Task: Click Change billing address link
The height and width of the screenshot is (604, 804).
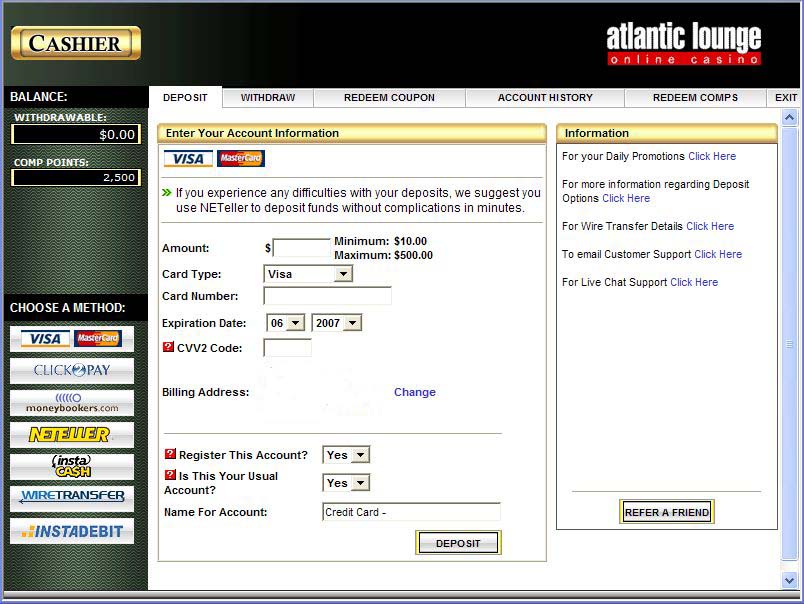Action: tap(414, 392)
